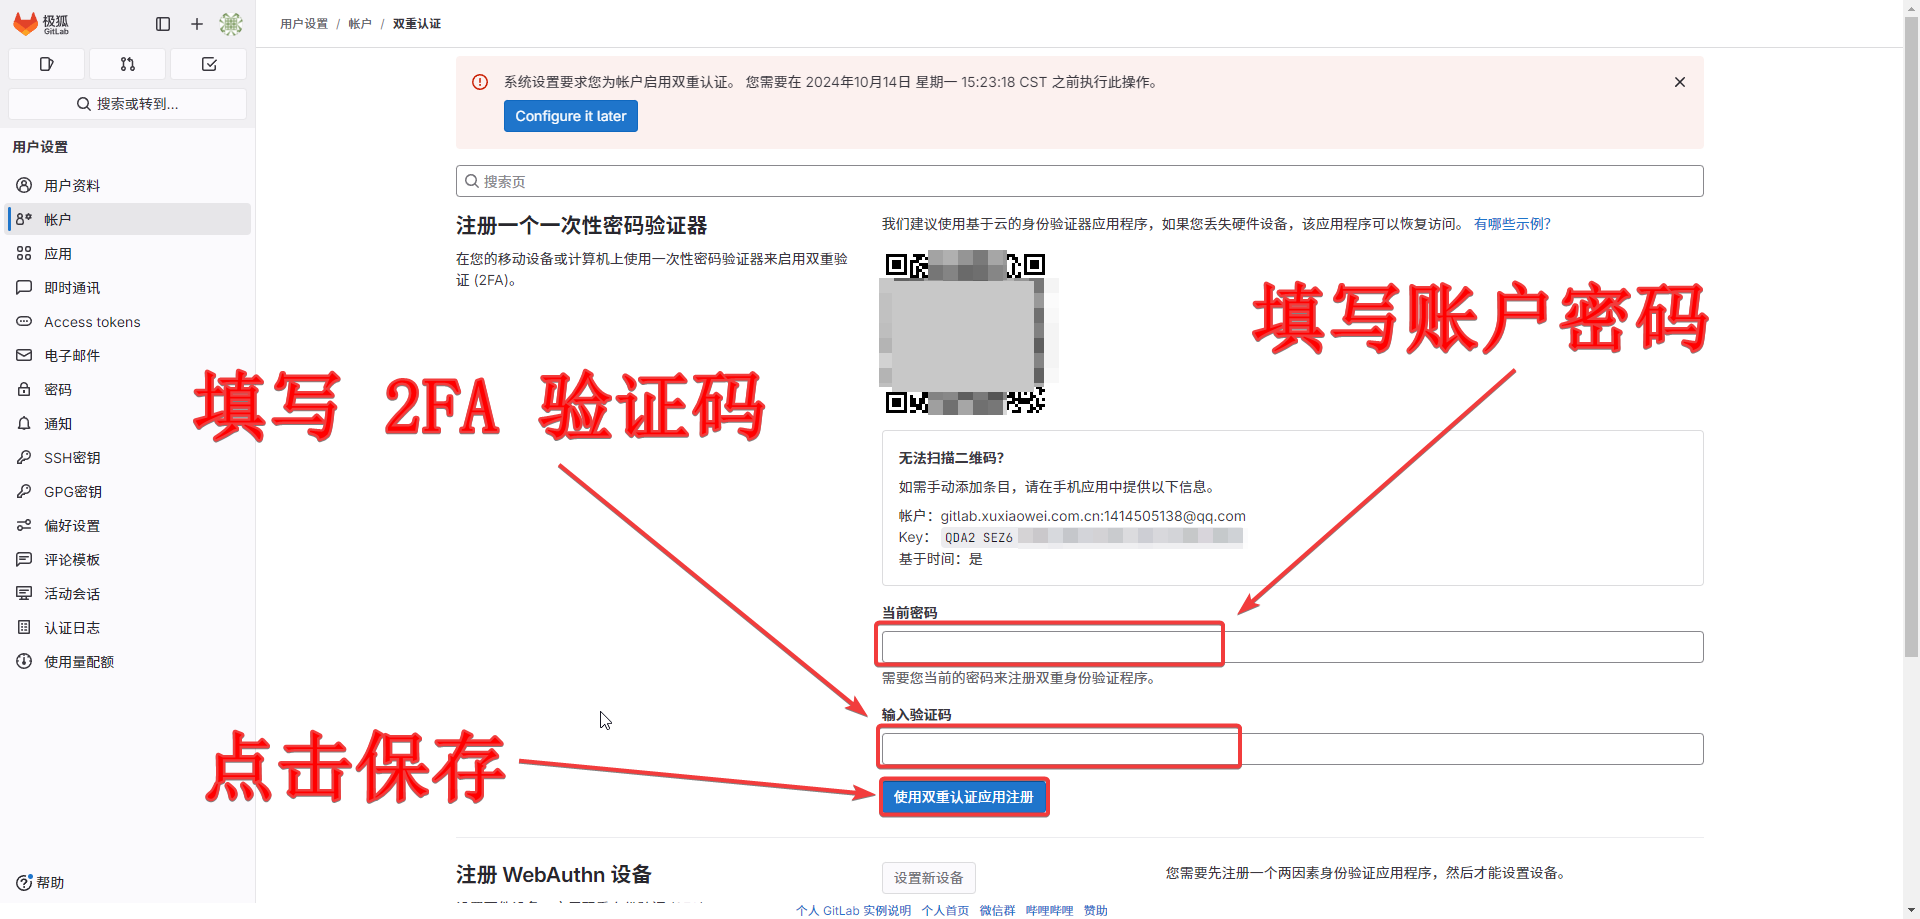
Task: Open the user avatar menu
Action: pyautogui.click(x=231, y=24)
